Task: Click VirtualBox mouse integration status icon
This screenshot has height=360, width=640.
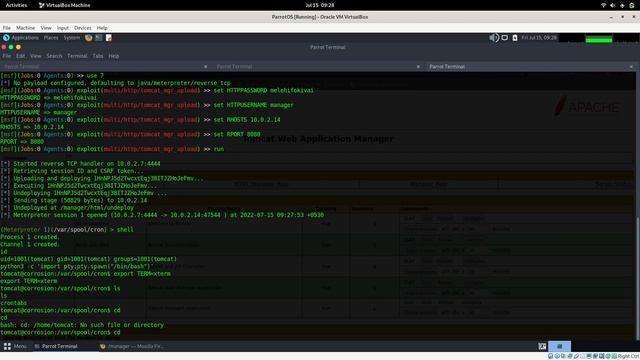Action: (608, 356)
